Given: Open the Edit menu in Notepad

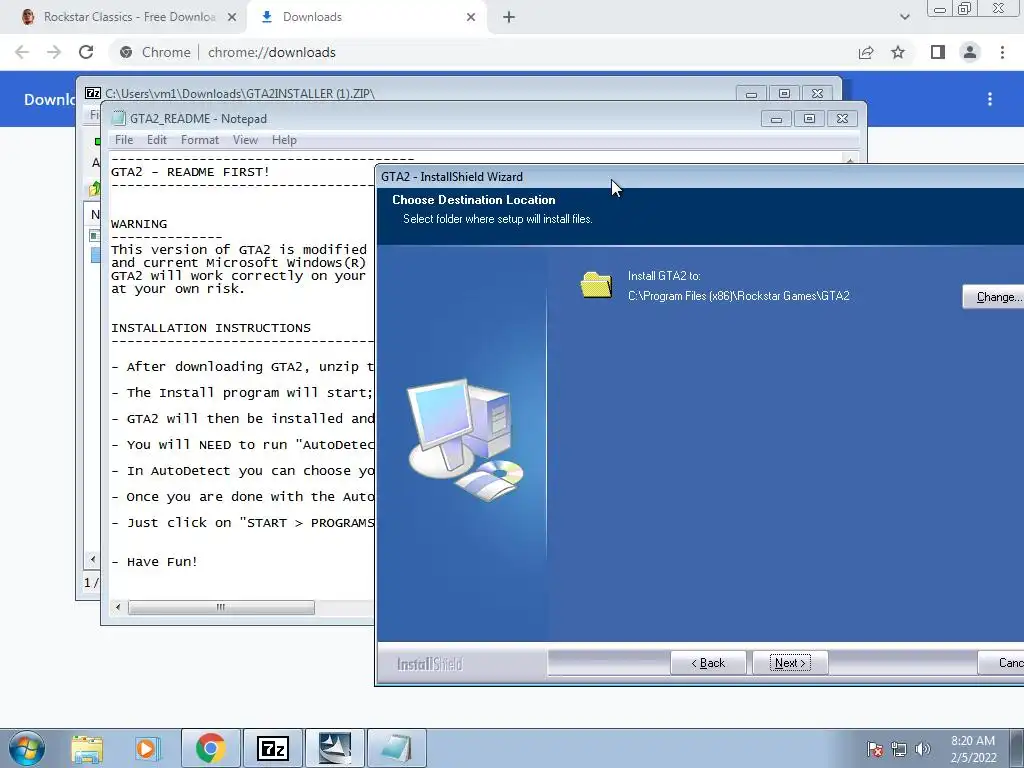Looking at the screenshot, I should pyautogui.click(x=157, y=140).
